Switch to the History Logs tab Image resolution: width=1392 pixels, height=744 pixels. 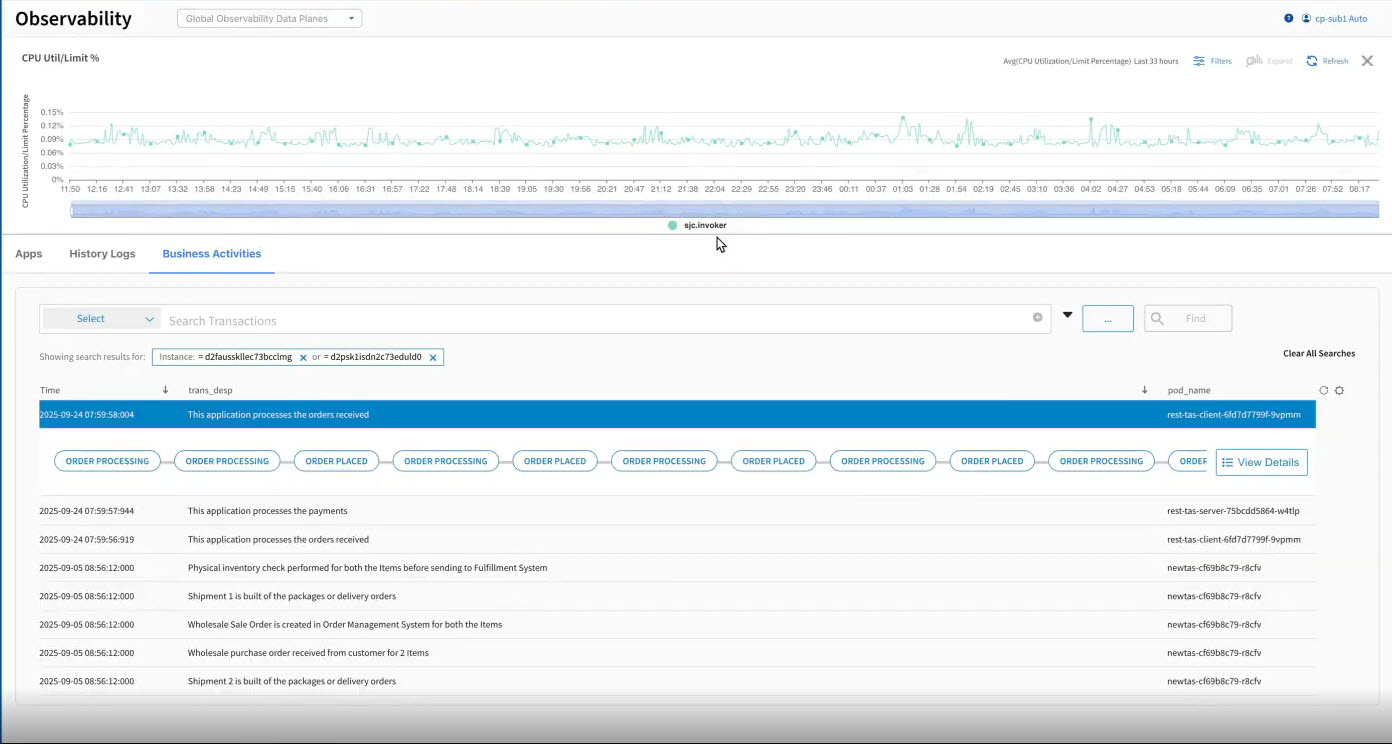102,254
